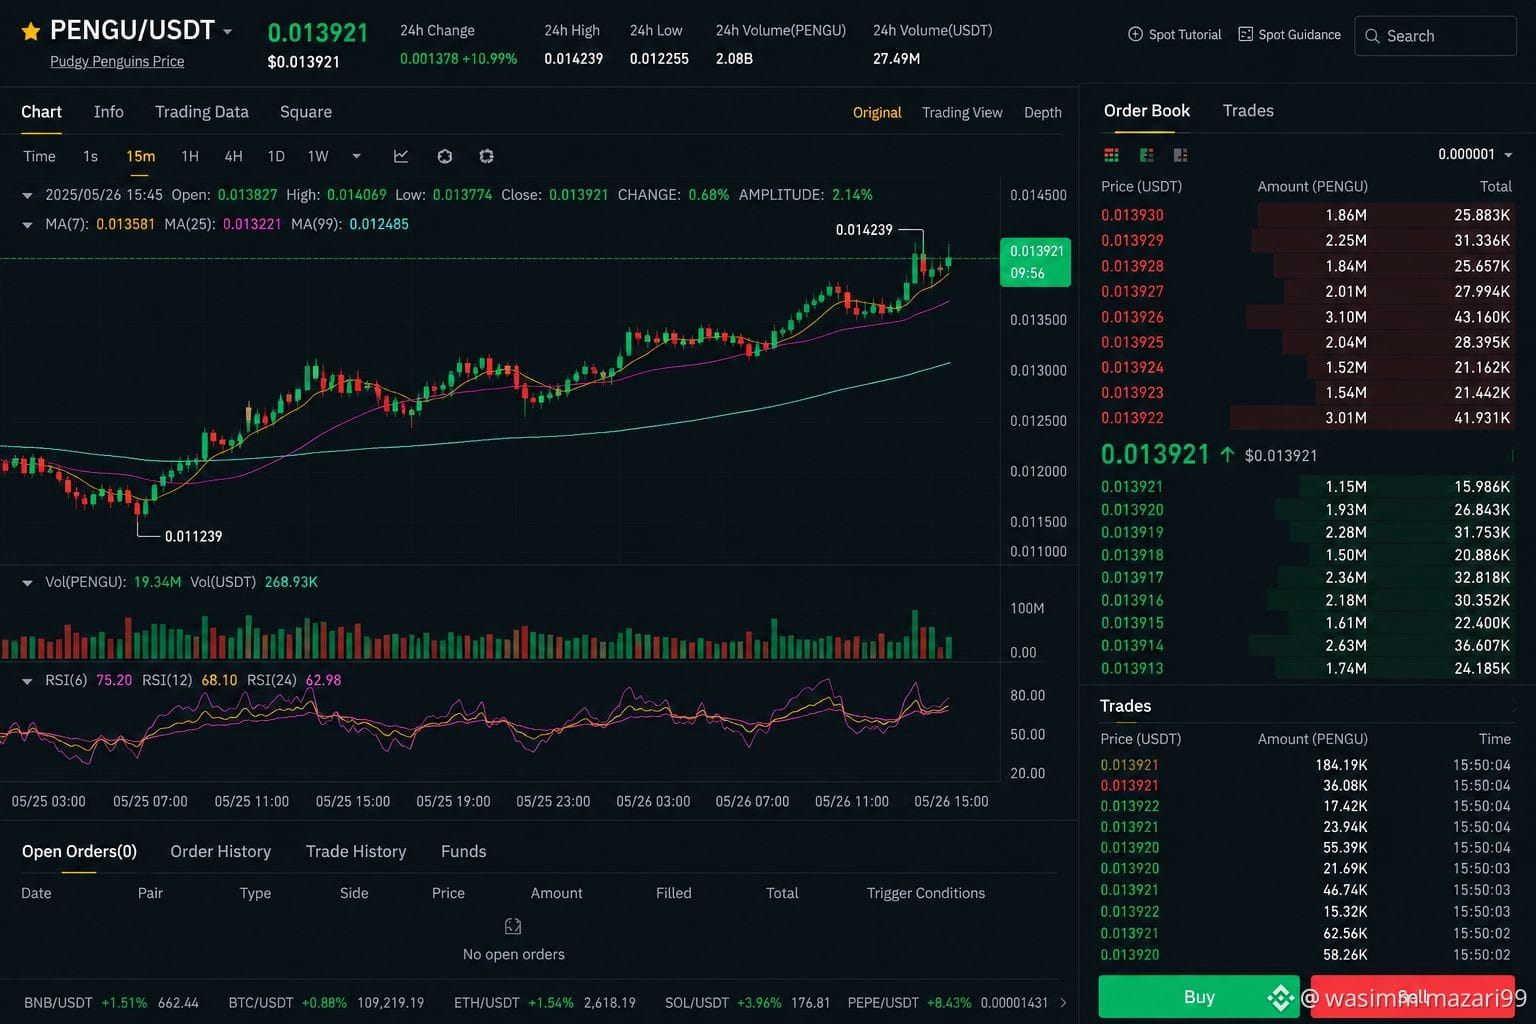Viewport: 1536px width, 1024px height.
Task: Expand more time intervals dropdown arrow
Action: coord(356,156)
